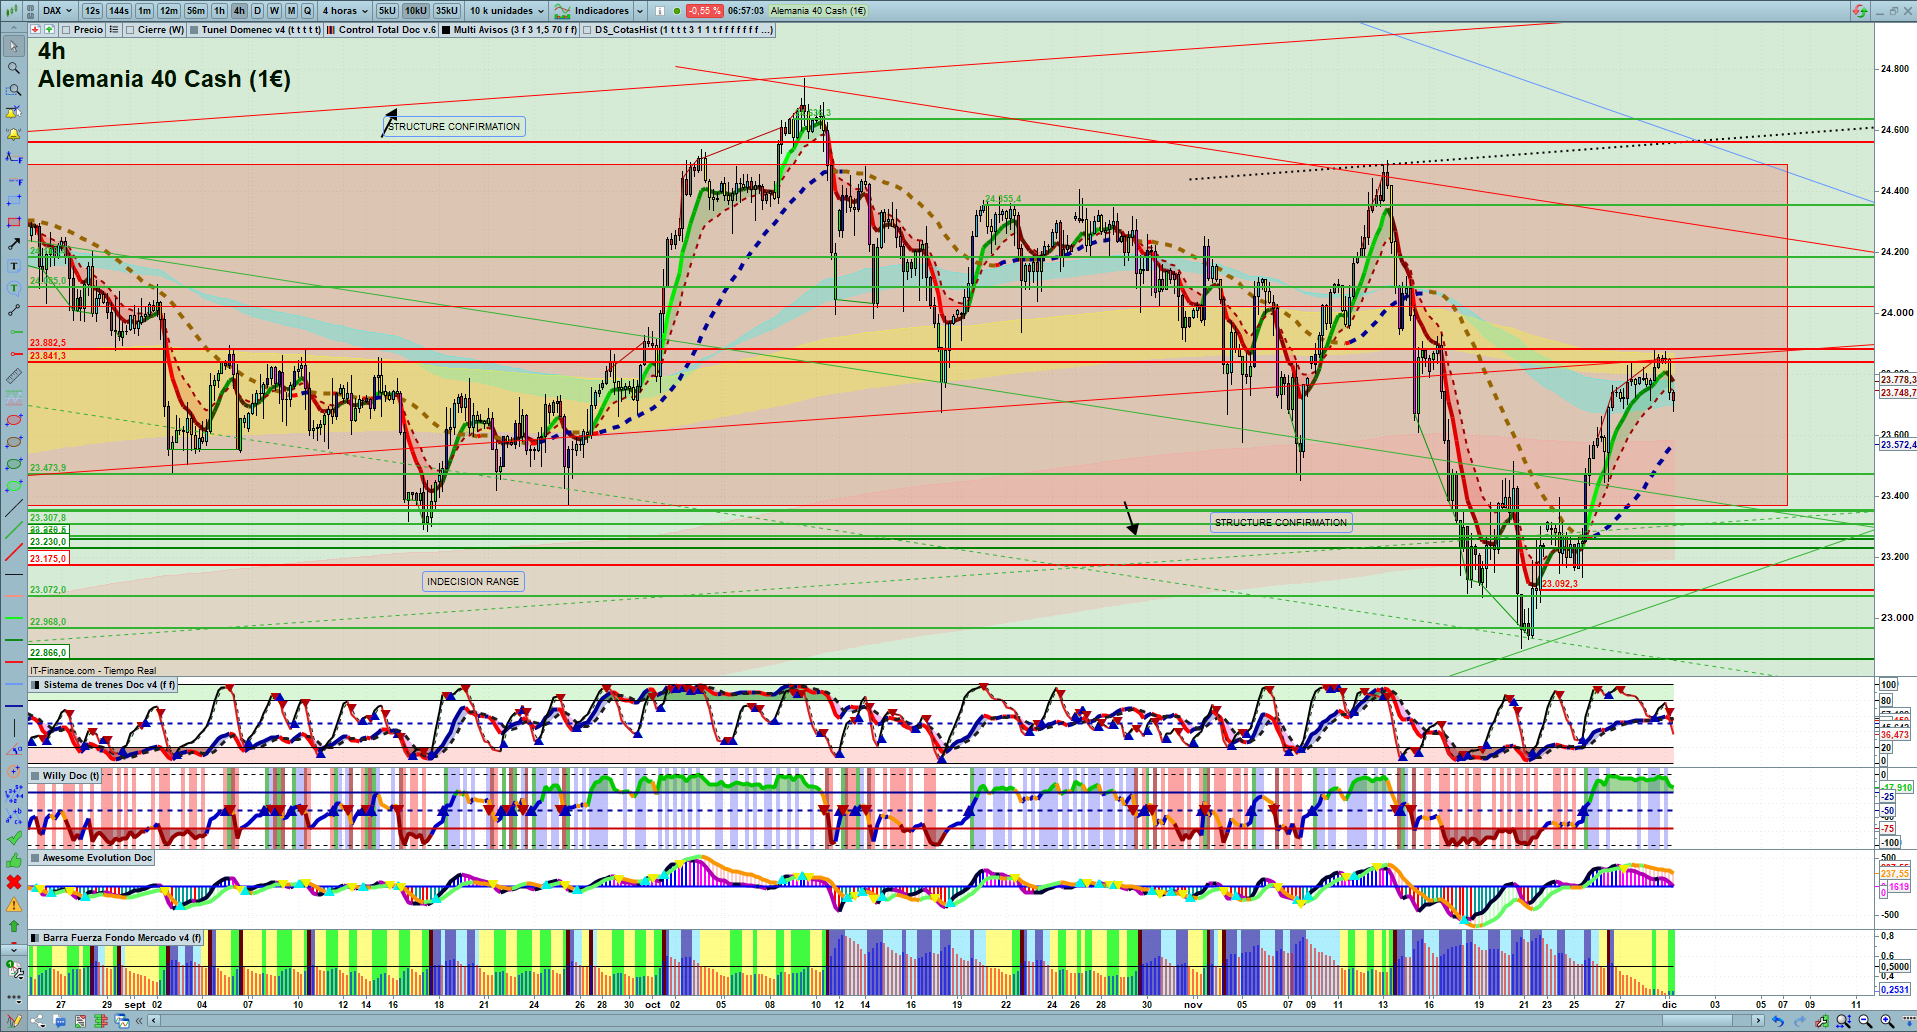This screenshot has width=1917, height=1032.
Task: Click Control Total Doc v.6 color swatch
Action: (x=331, y=30)
